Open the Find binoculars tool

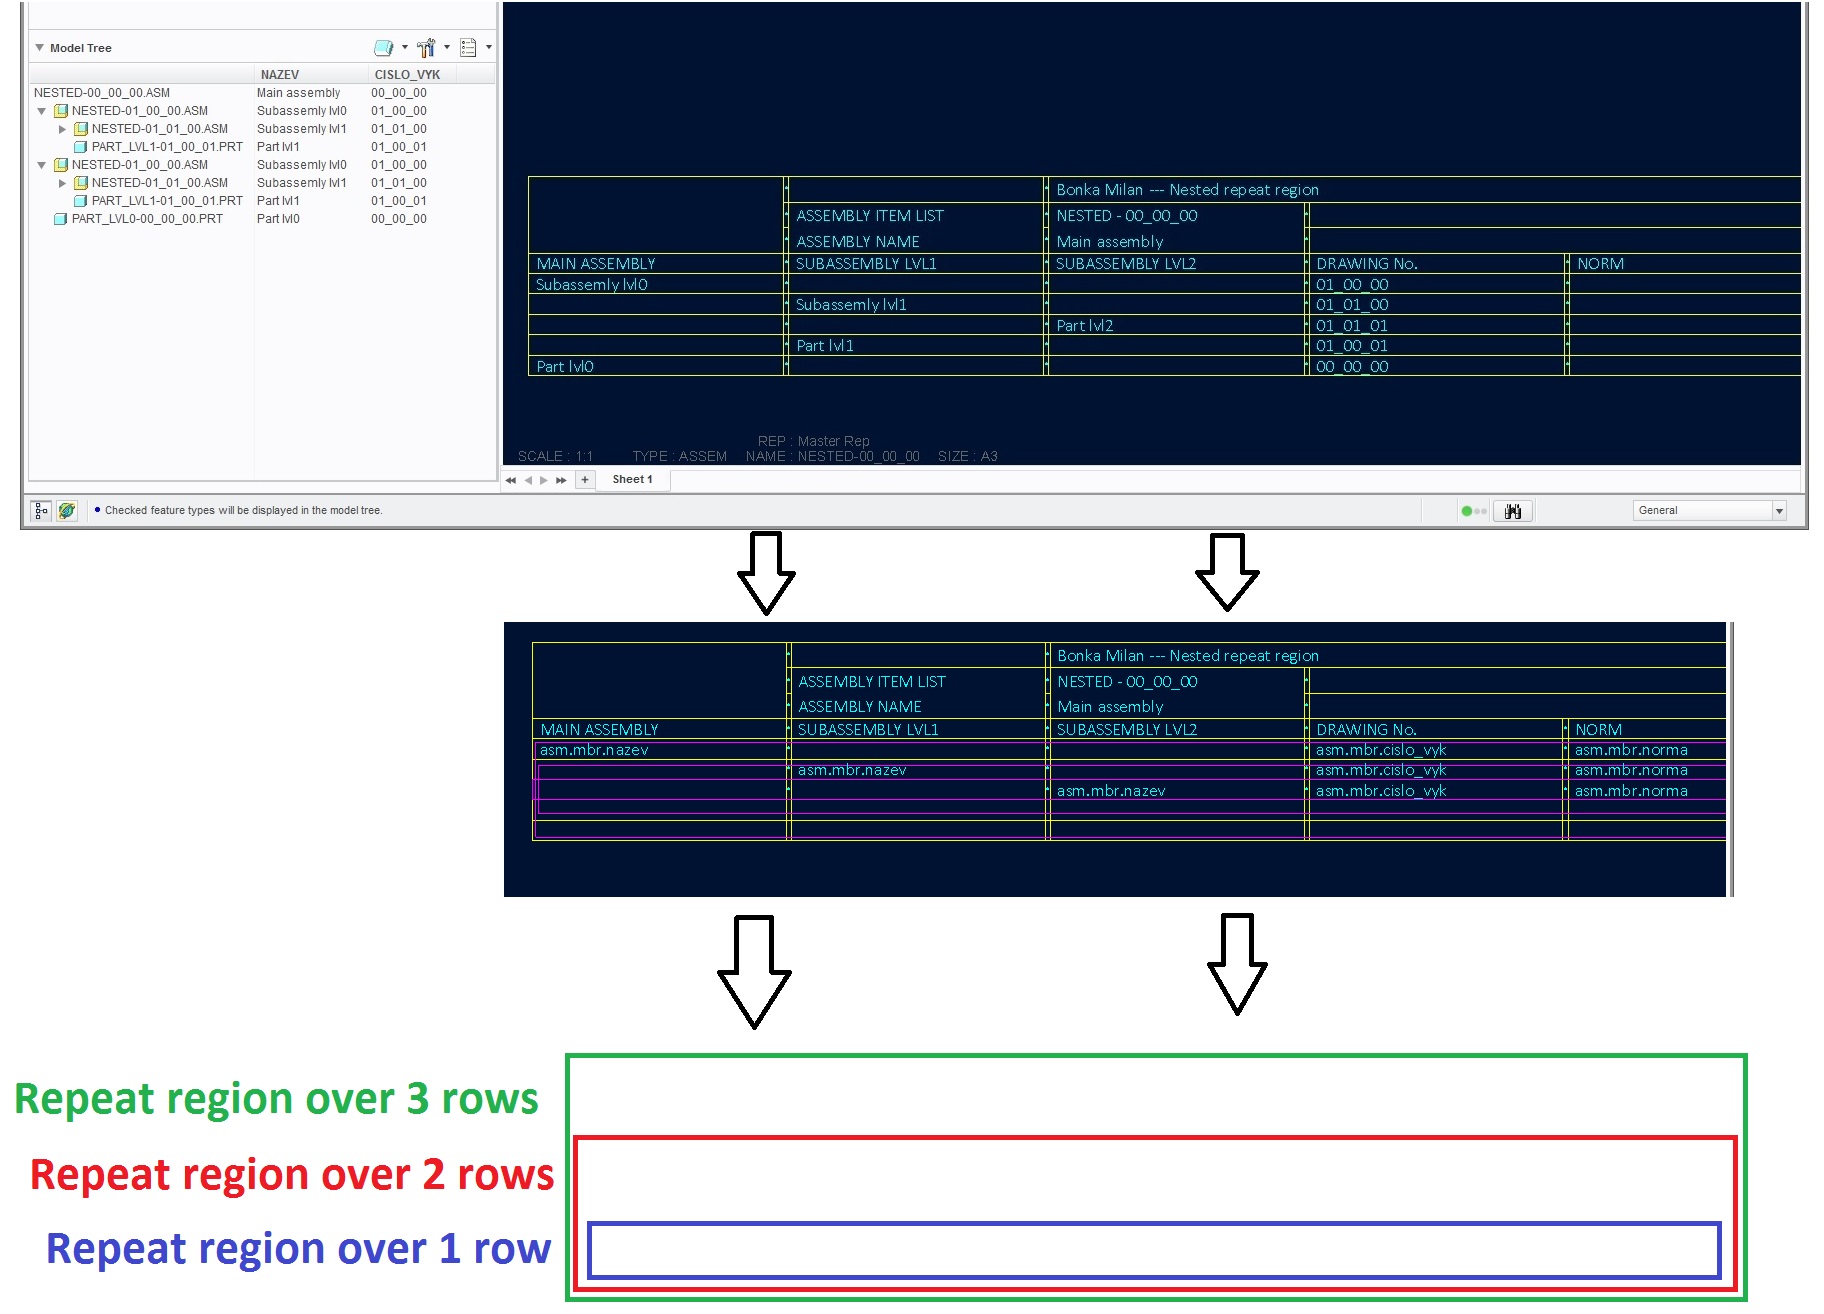coord(1513,511)
